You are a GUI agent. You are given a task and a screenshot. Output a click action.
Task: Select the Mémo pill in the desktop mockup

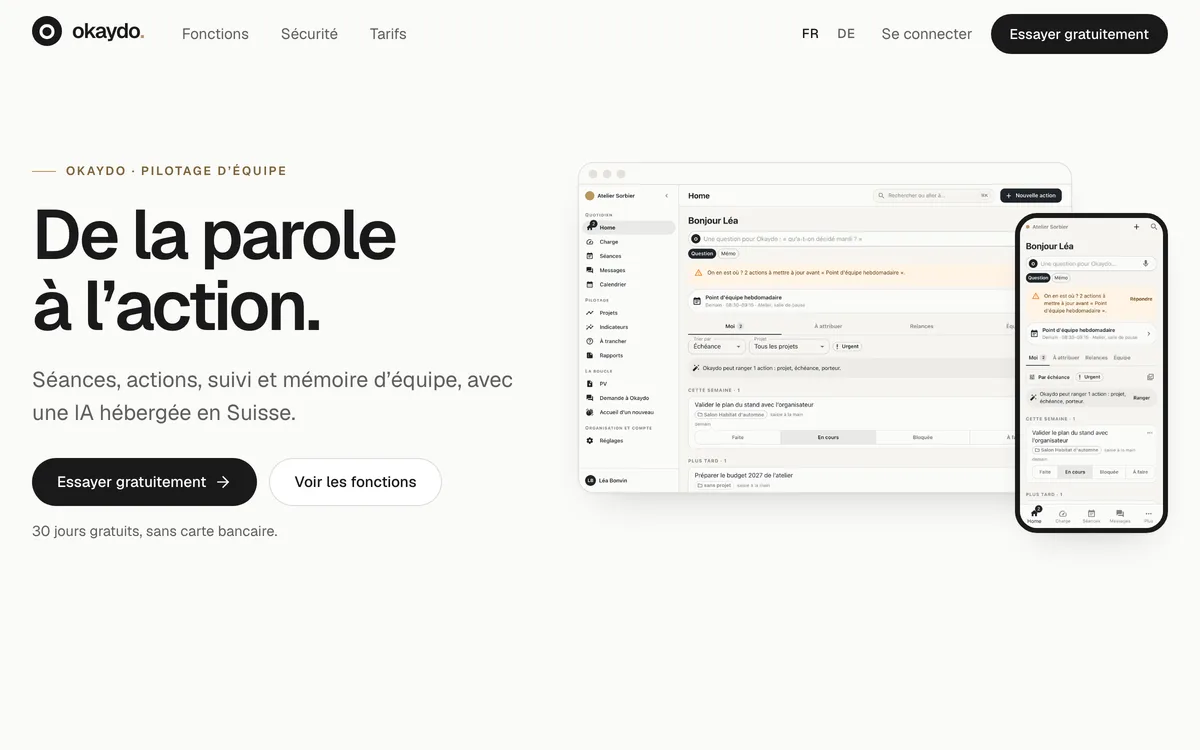click(x=728, y=254)
